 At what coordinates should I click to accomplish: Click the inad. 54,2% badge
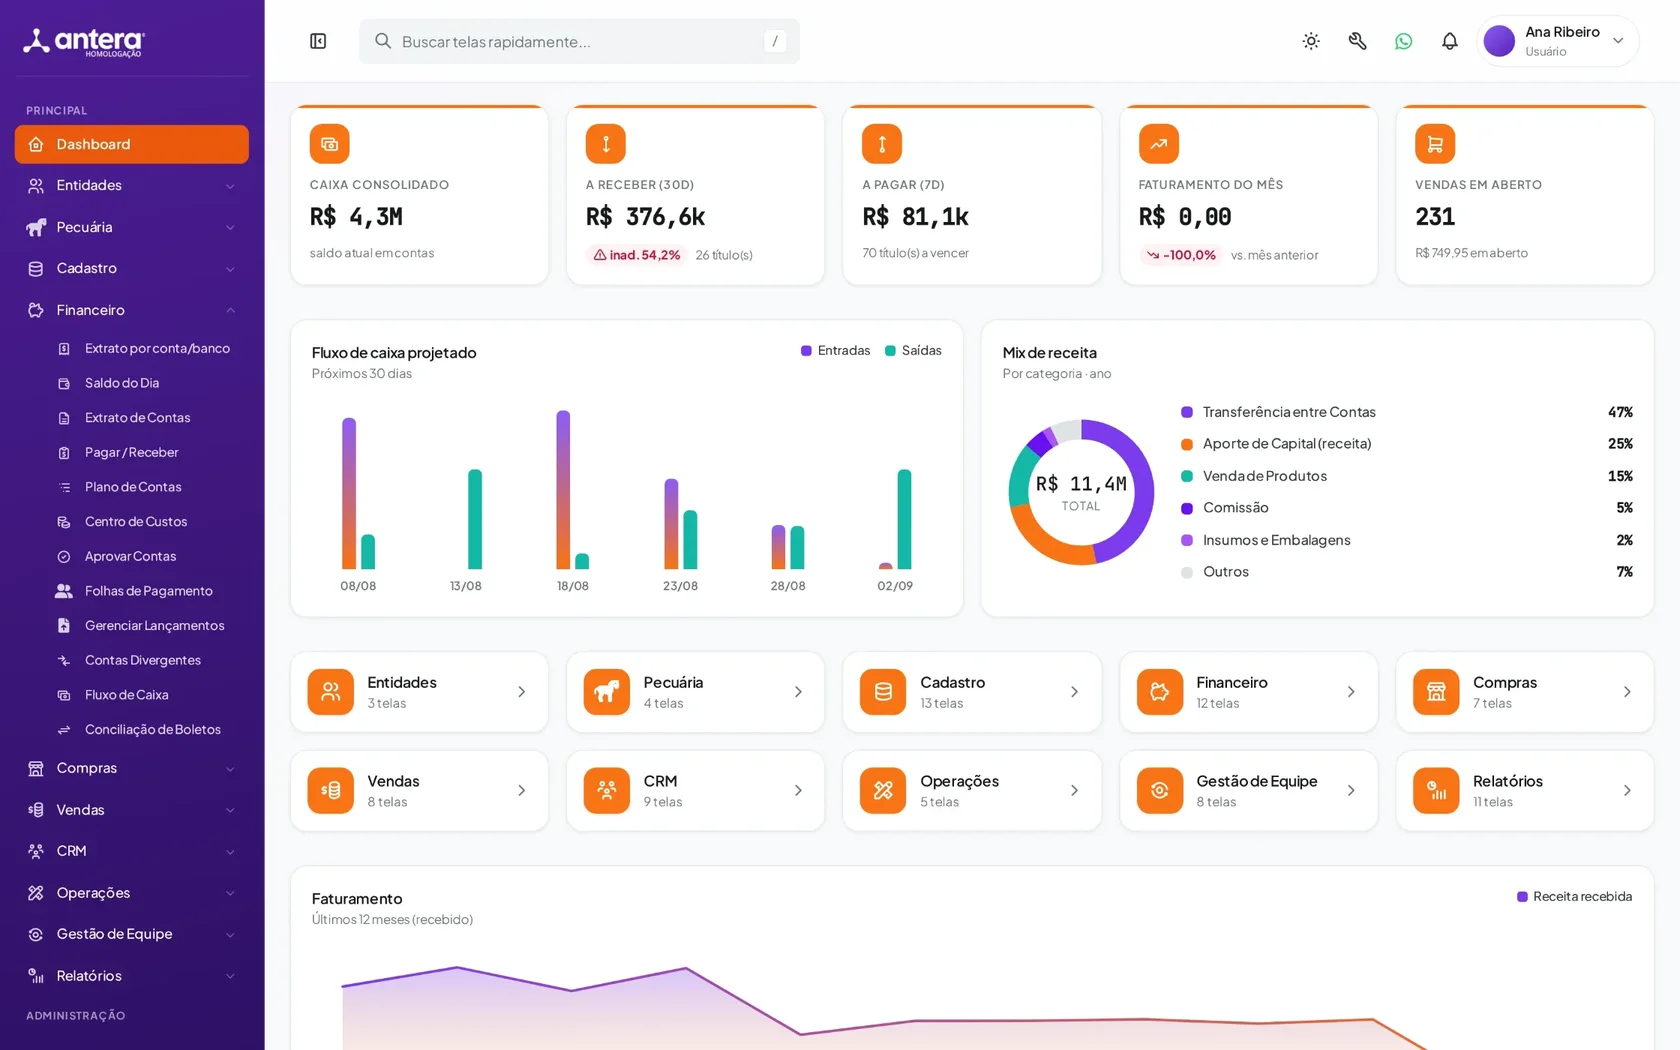click(637, 255)
